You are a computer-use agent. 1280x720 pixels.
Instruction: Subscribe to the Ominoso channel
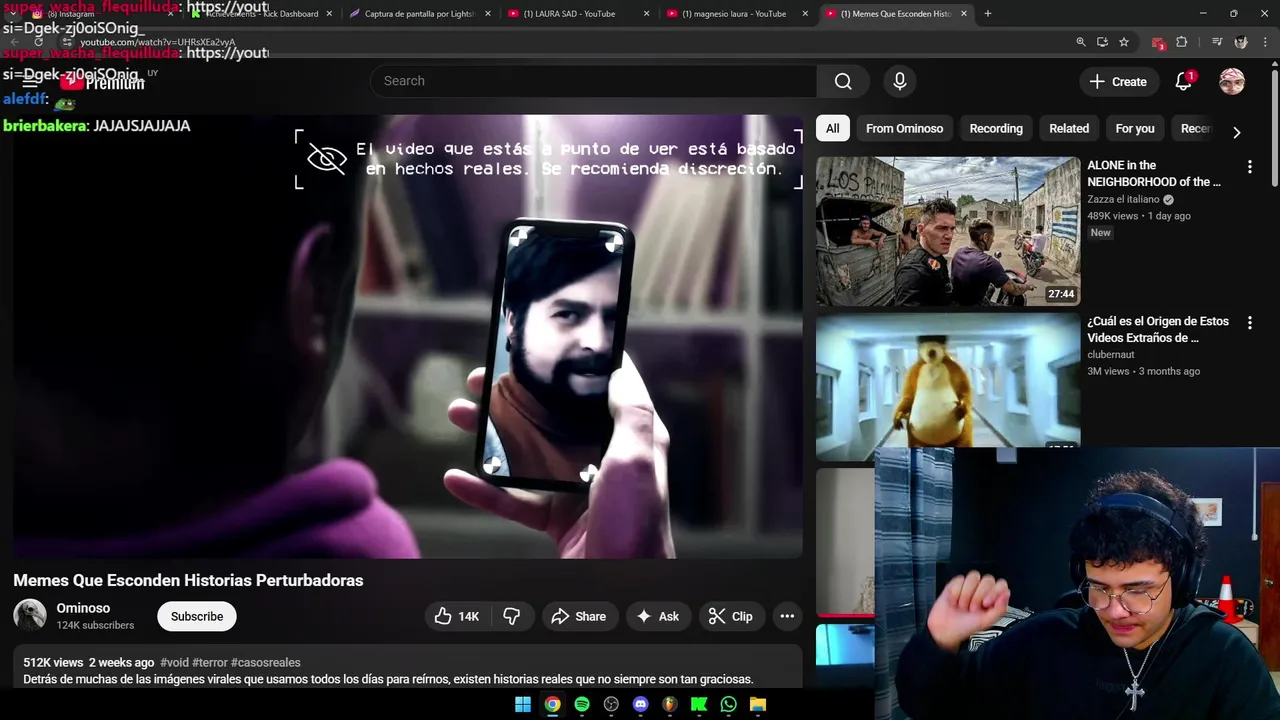coord(197,616)
